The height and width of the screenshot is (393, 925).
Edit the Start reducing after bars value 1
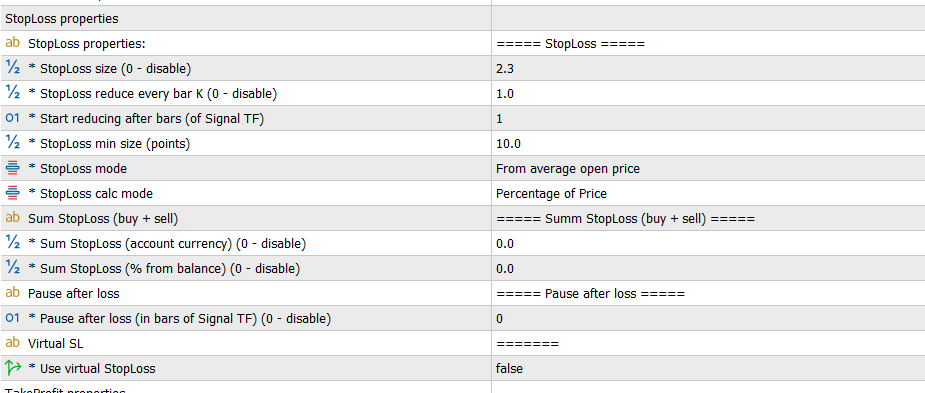[x=708, y=118]
